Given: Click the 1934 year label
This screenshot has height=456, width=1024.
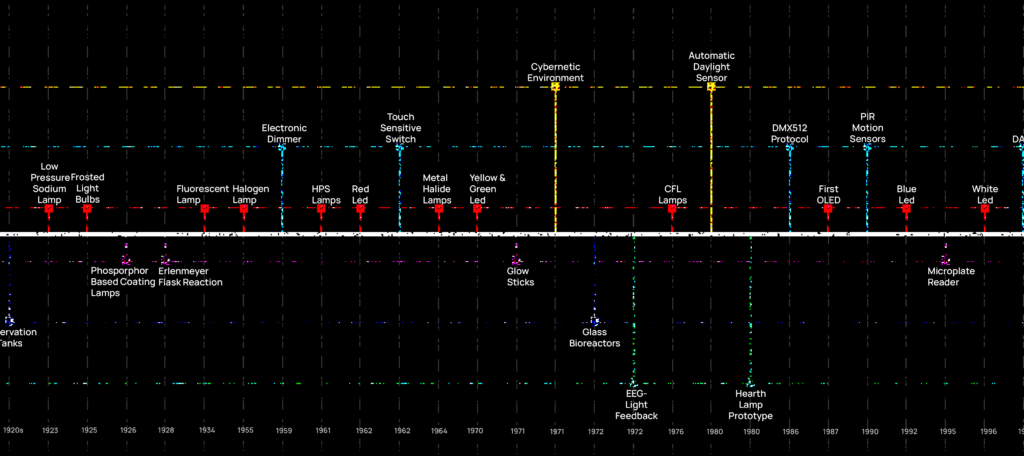Looking at the screenshot, I should pos(205,431).
